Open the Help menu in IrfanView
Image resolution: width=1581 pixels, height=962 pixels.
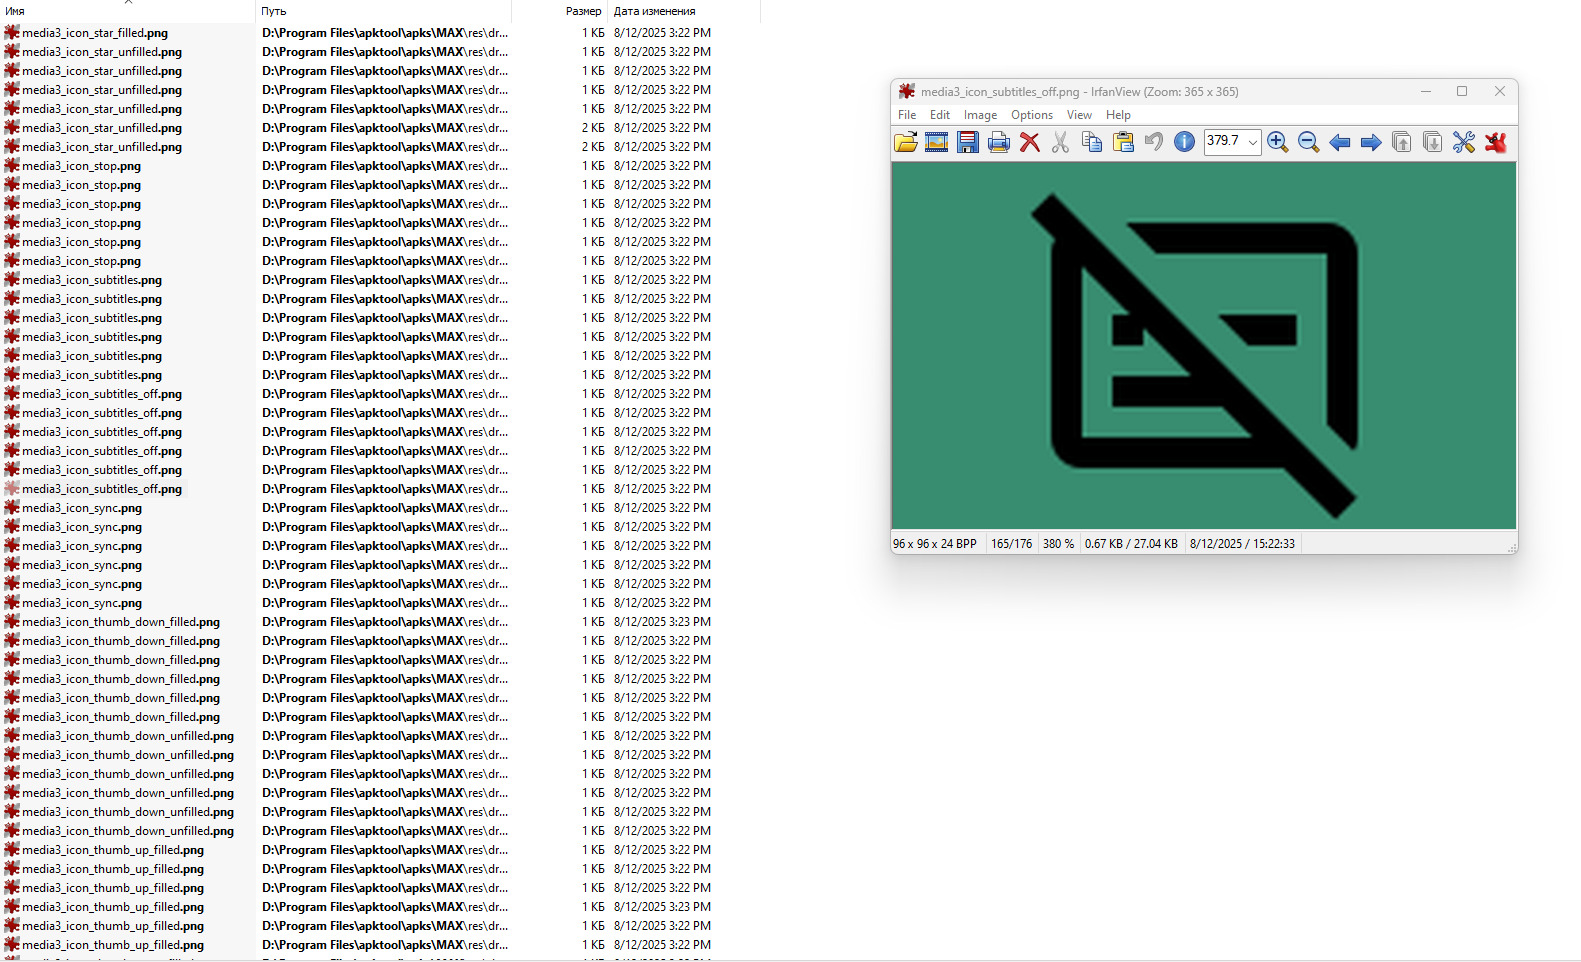pyautogui.click(x=1118, y=115)
